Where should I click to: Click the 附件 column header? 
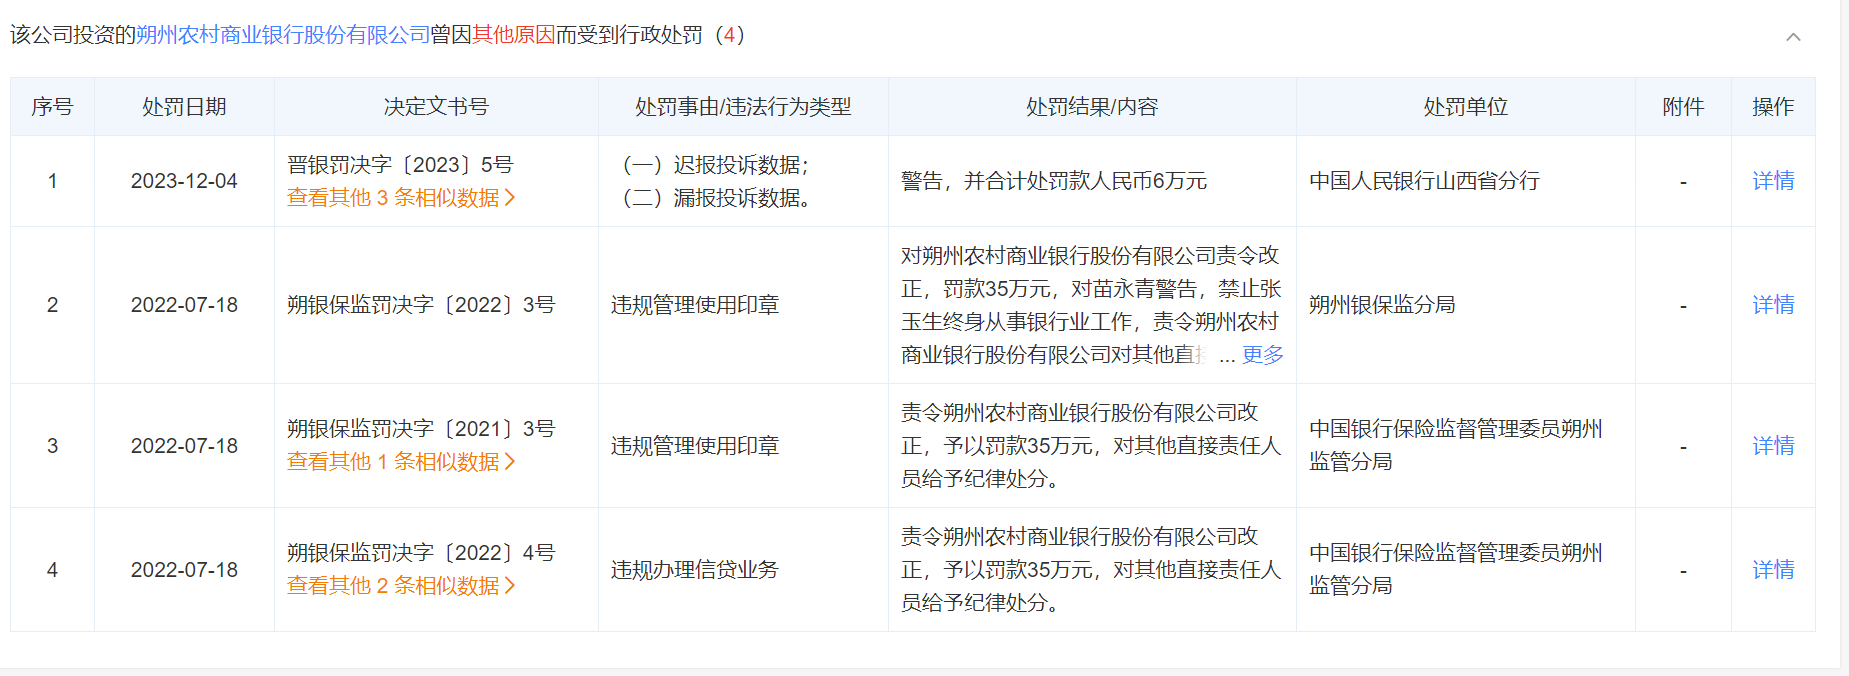pyautogui.click(x=1683, y=107)
